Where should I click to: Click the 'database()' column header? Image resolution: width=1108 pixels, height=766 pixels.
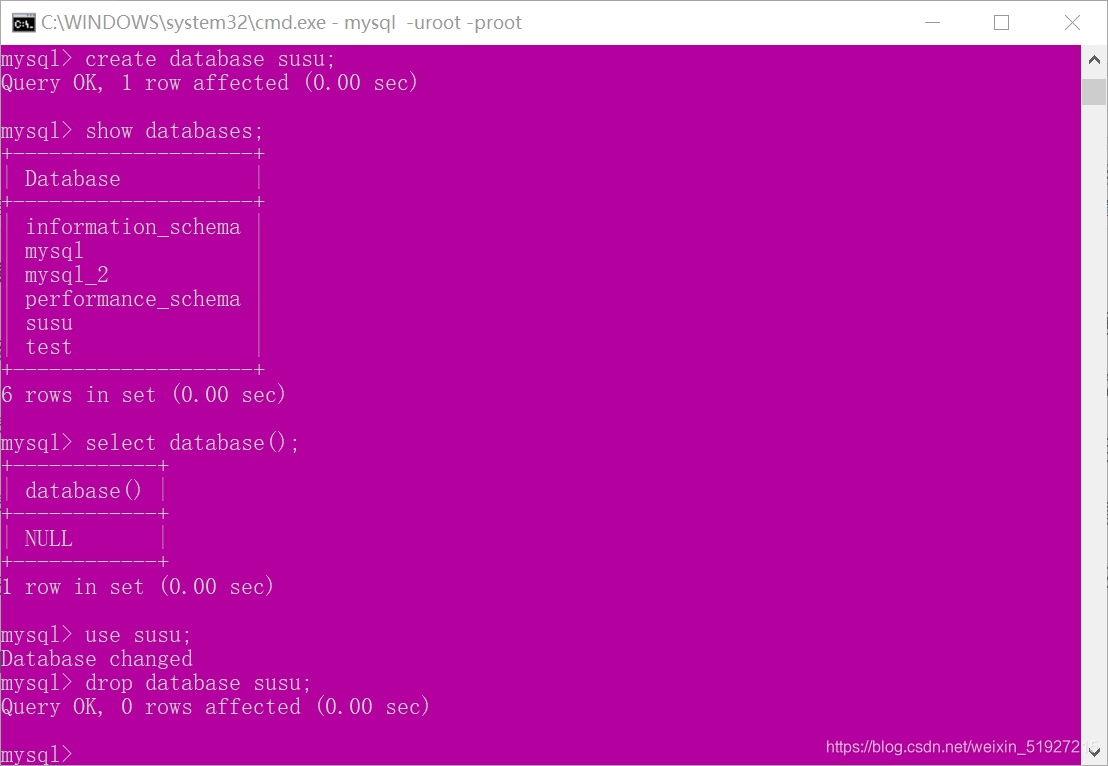pos(84,490)
